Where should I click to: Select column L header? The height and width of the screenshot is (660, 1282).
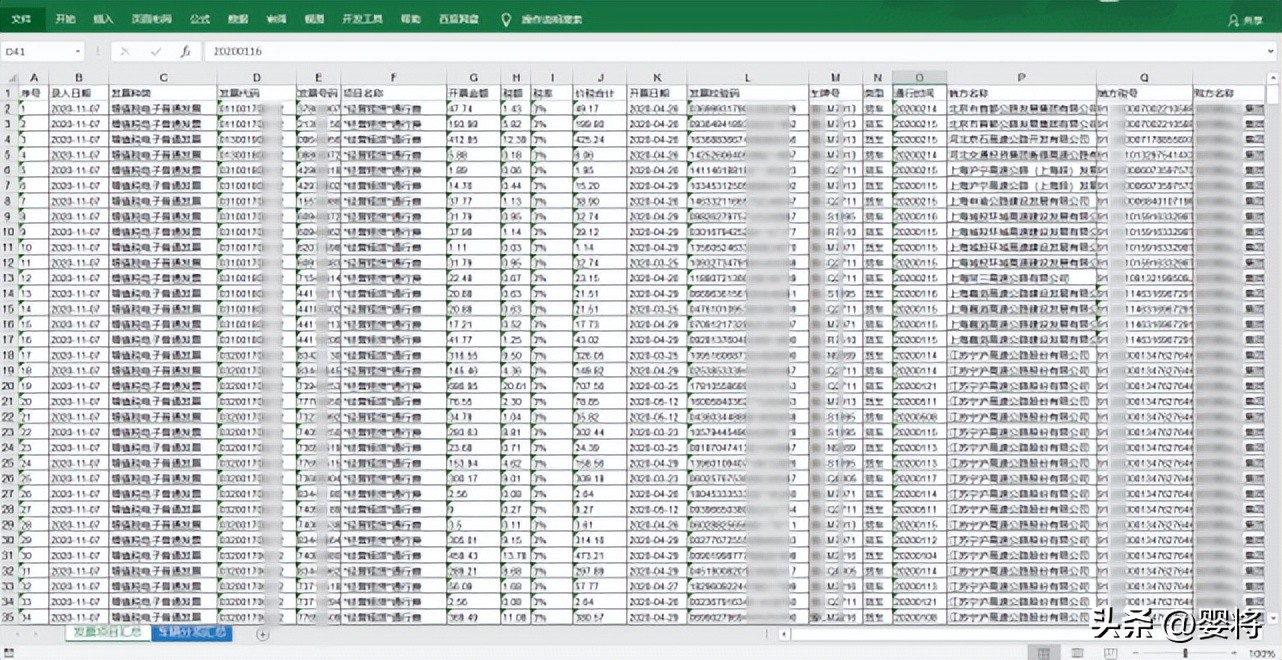coord(748,78)
